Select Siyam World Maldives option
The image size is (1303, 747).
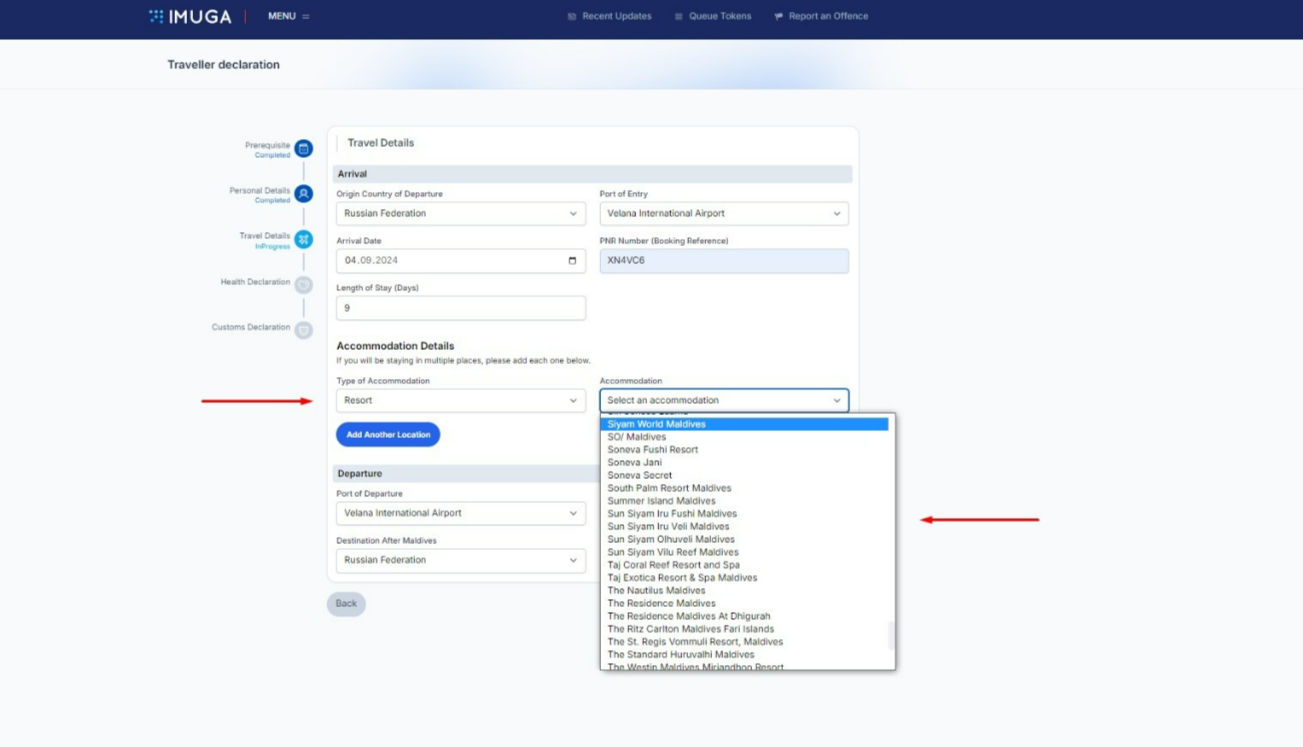(744, 424)
